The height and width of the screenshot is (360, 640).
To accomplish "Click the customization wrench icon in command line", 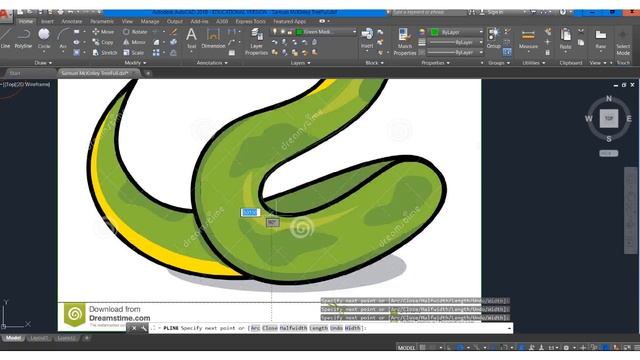I will click(x=144, y=328).
